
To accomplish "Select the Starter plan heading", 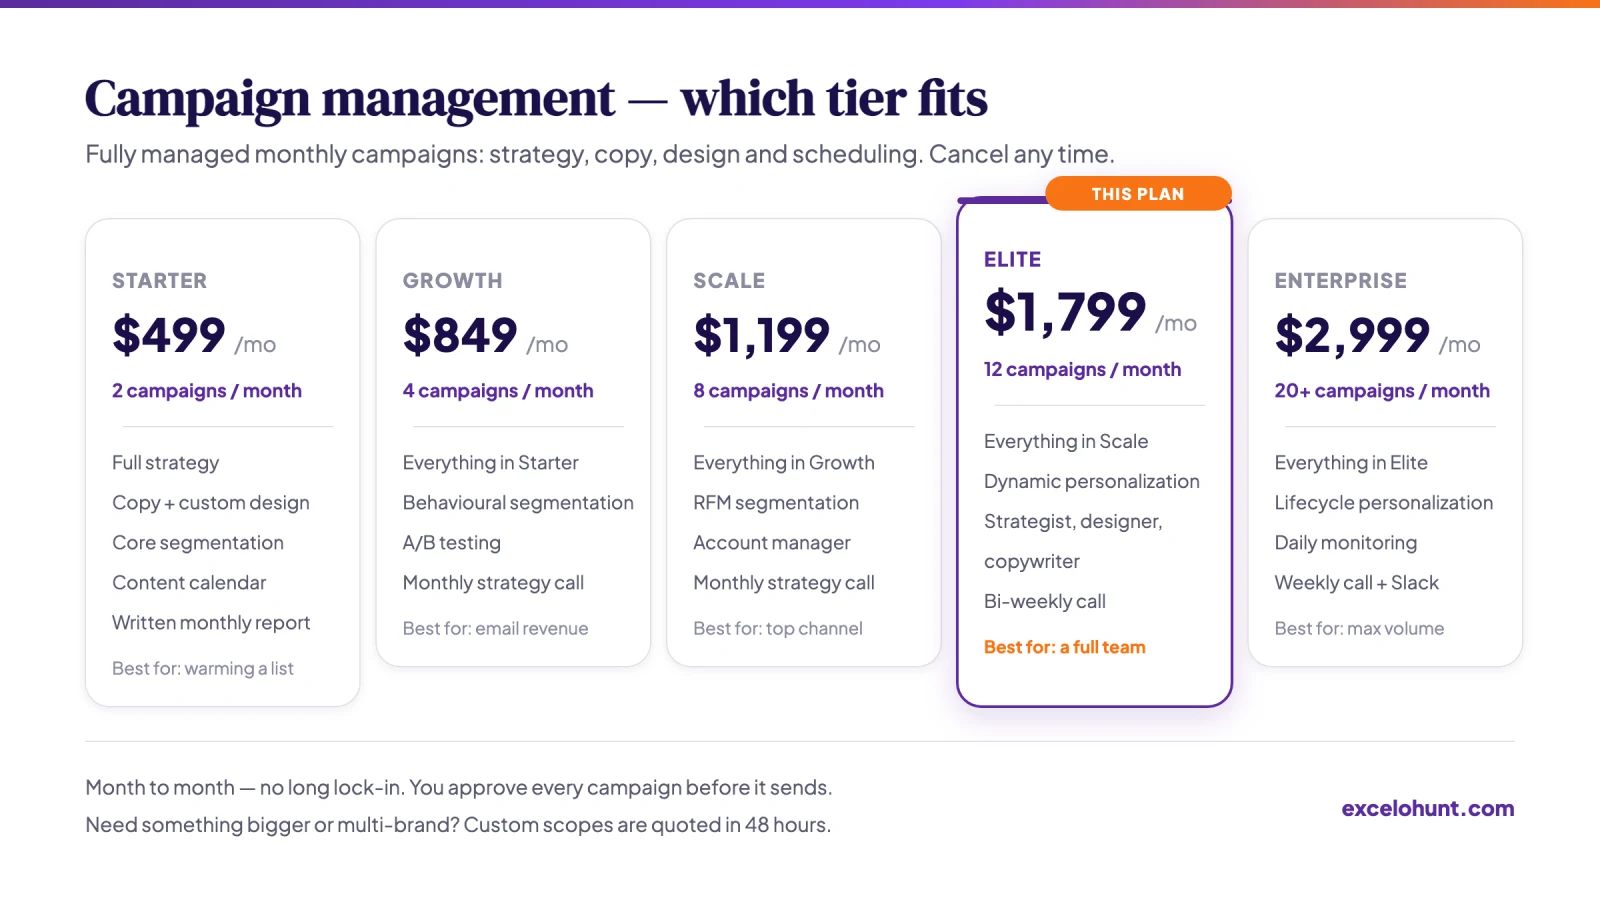I will [x=159, y=281].
